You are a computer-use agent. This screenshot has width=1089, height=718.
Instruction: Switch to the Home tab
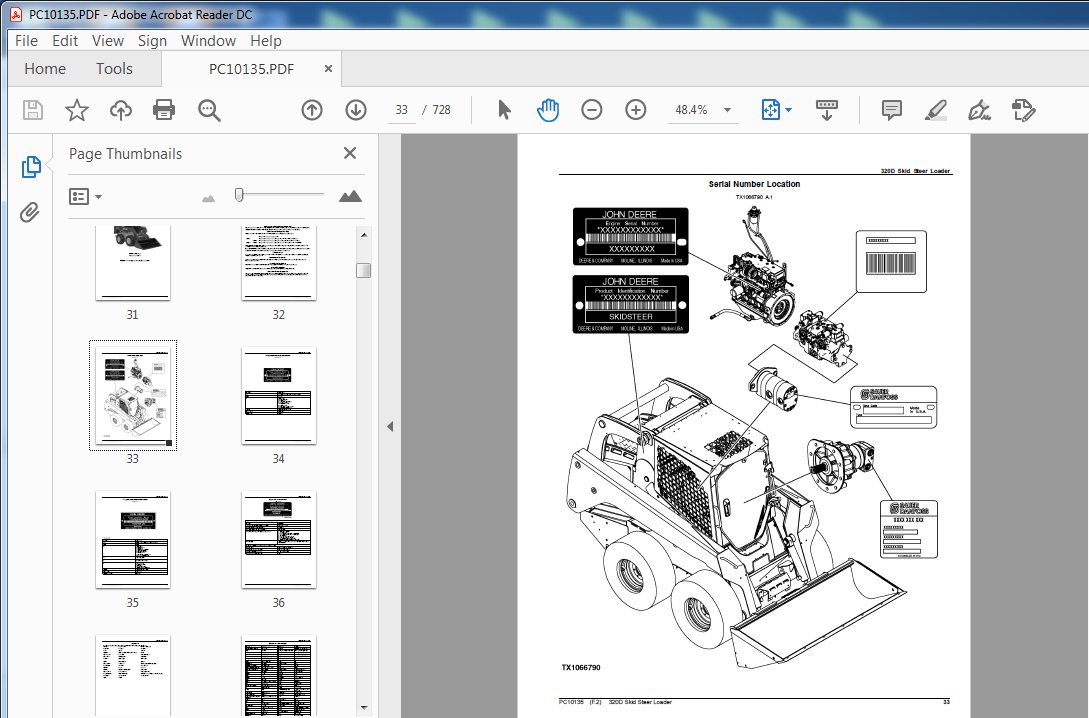tap(44, 69)
